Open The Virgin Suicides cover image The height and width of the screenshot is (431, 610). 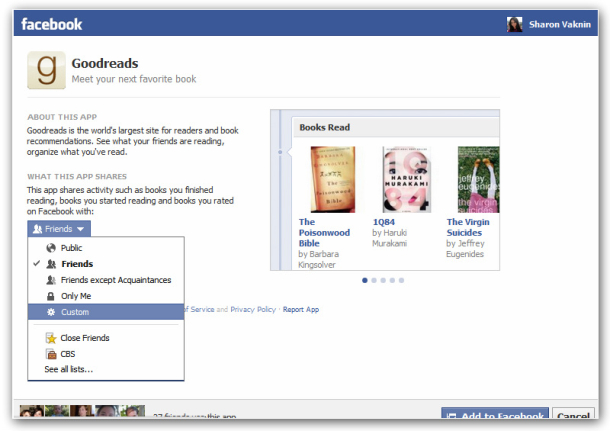(x=479, y=179)
